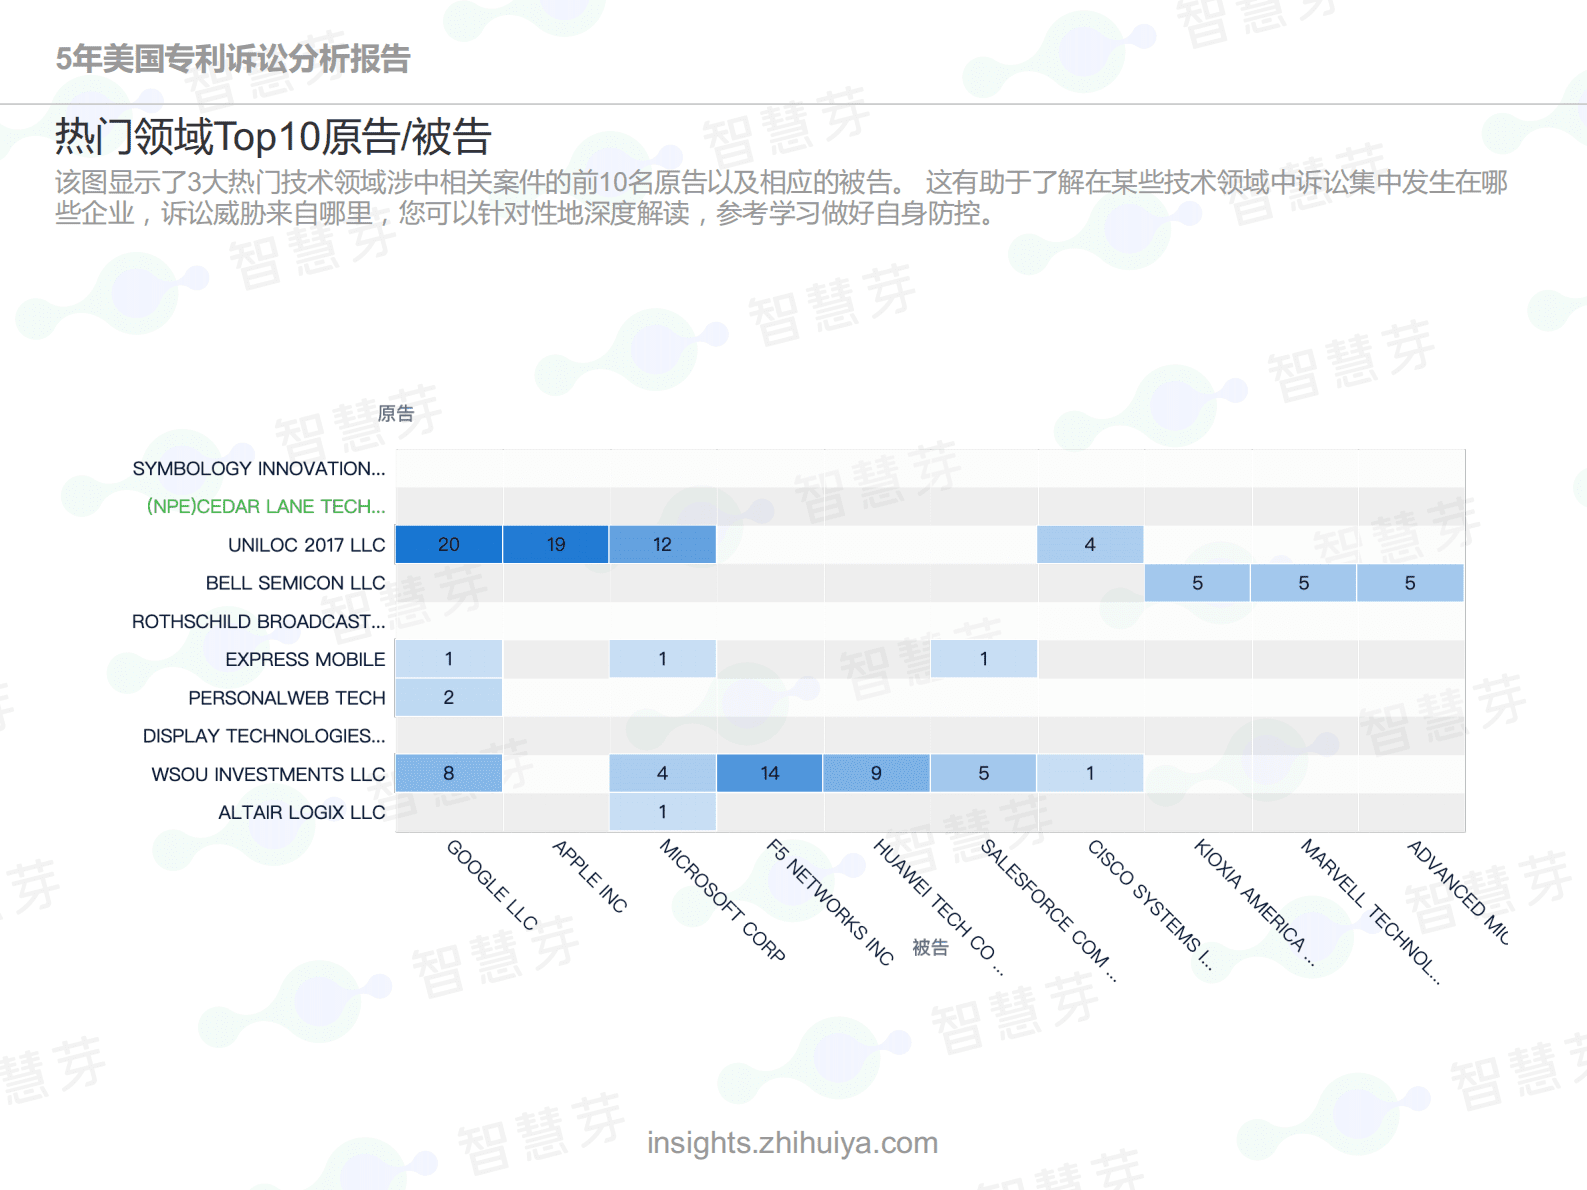Click WSOU vs Microsoft cell 4

click(x=662, y=774)
